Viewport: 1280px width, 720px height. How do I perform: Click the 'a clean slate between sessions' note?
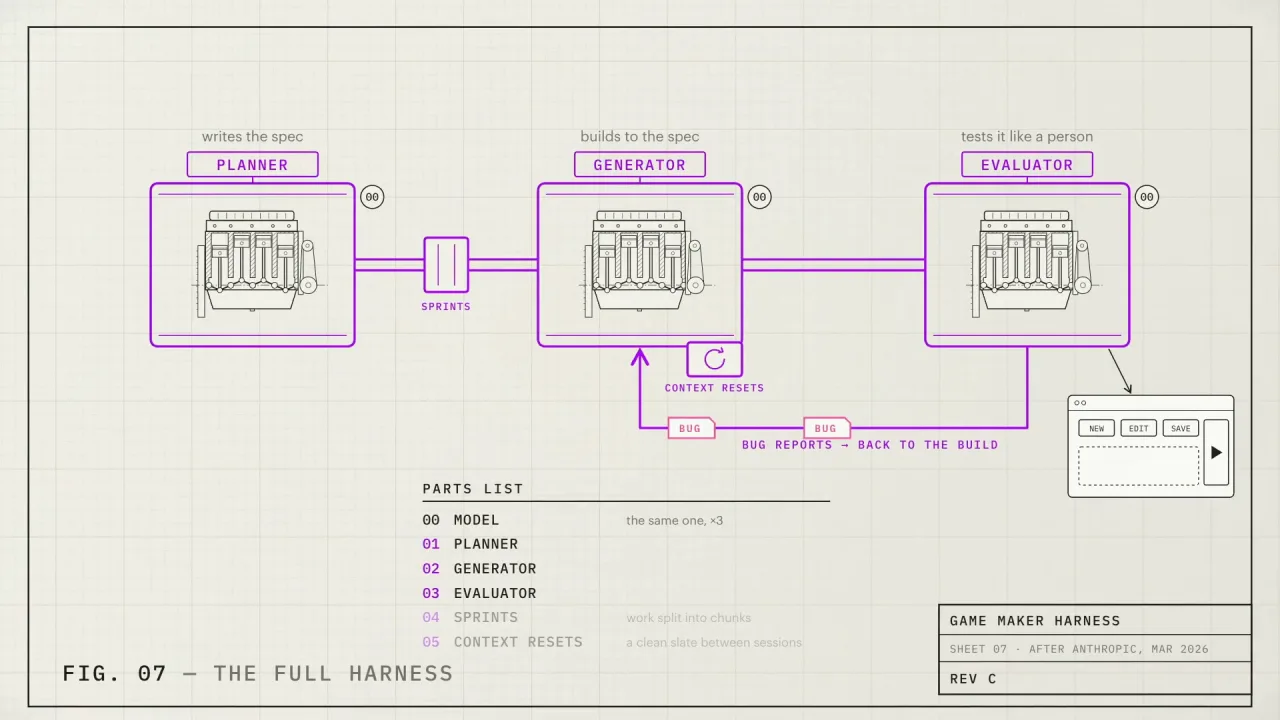714,642
